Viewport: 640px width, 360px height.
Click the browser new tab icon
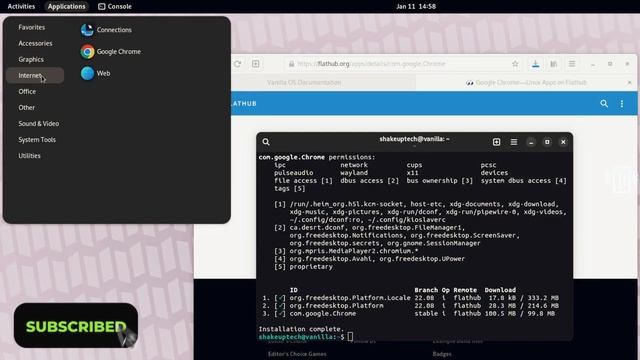[x=256, y=64]
